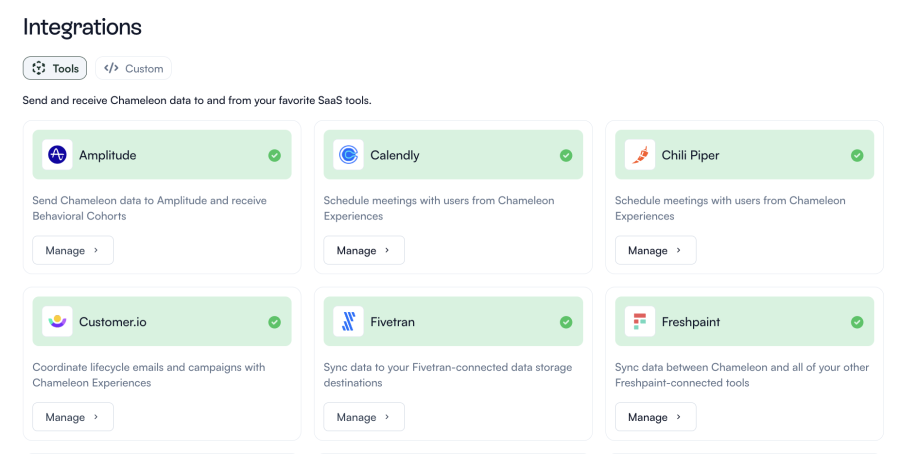This screenshot has height=454, width=900.
Task: Click Fivetran's green connected checkmark
Action: 566,322
